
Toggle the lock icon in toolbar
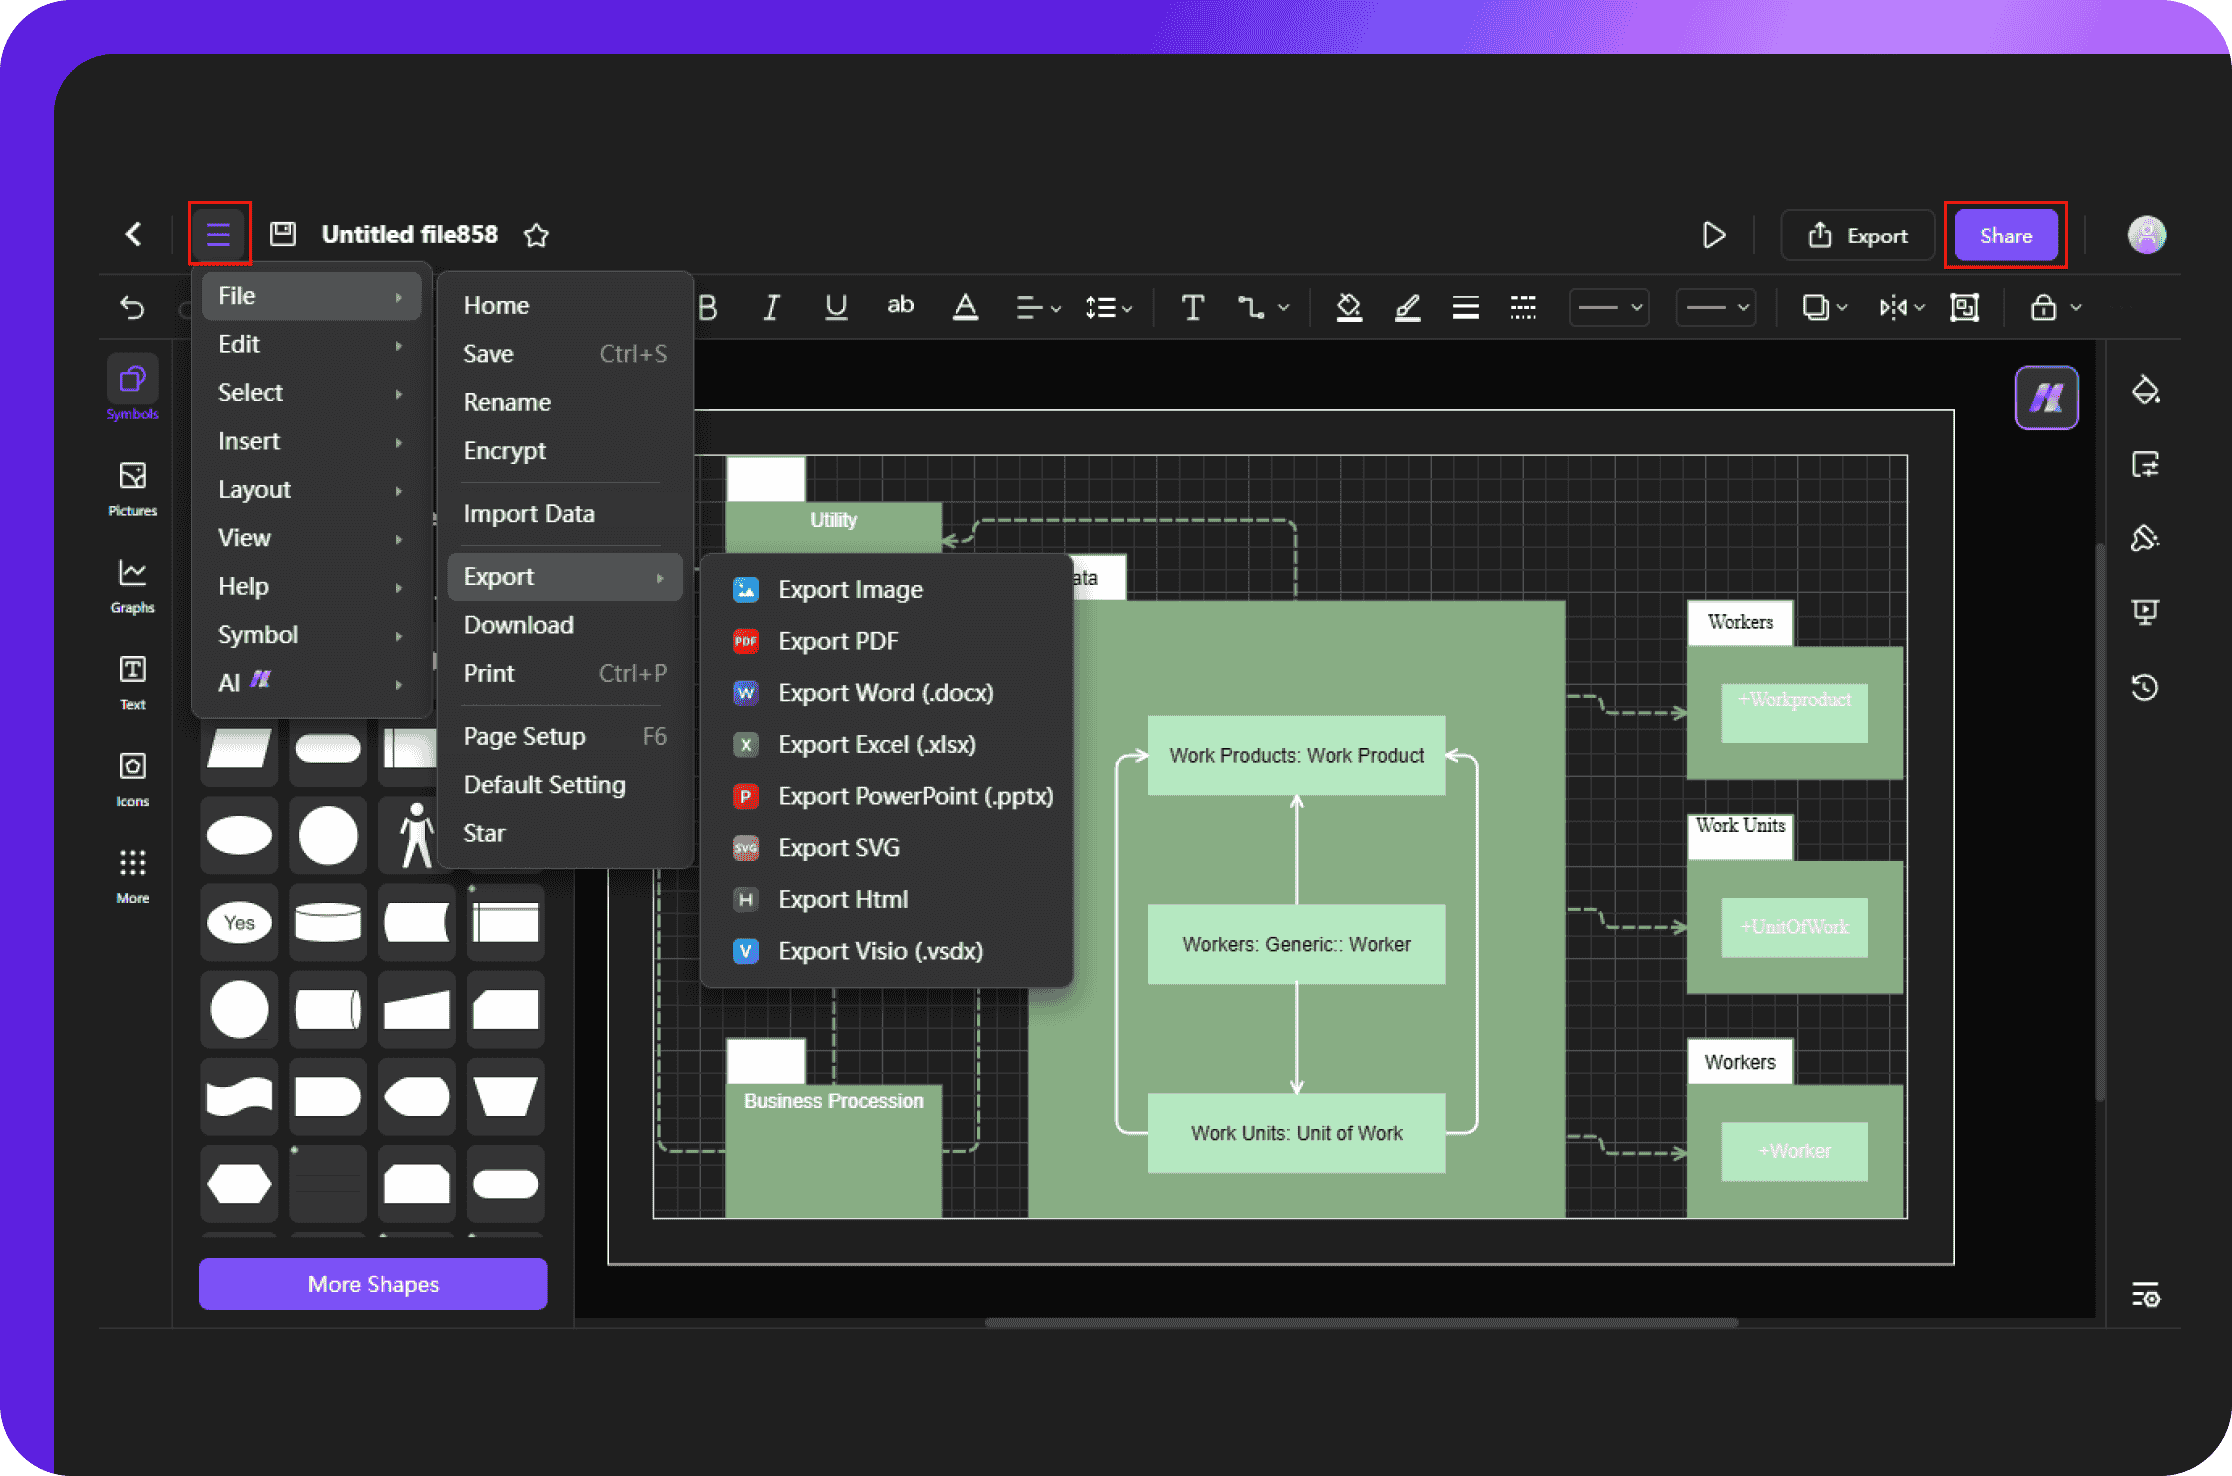(2043, 311)
